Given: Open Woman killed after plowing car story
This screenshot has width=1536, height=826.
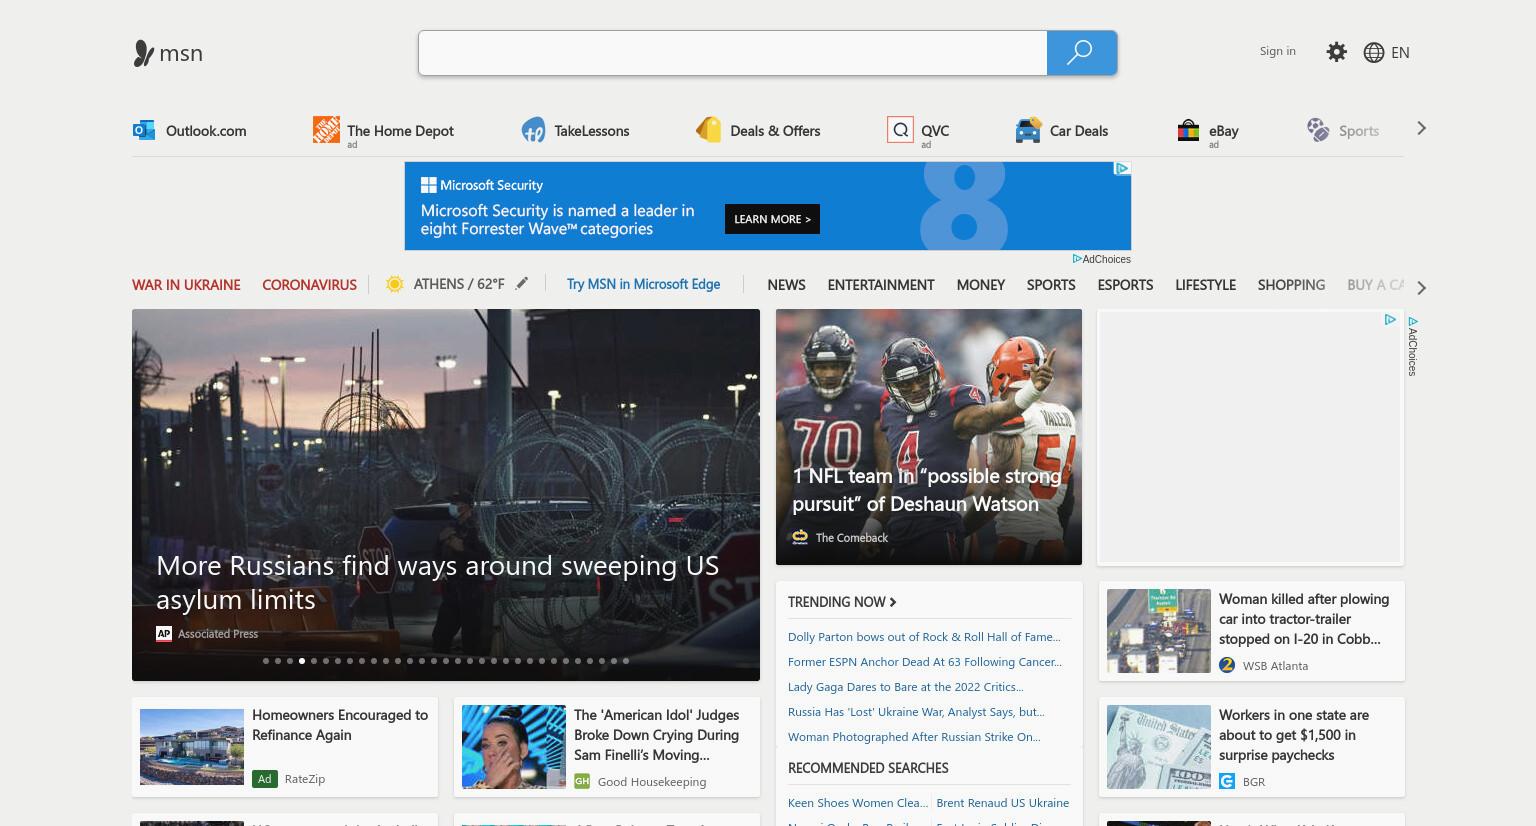Looking at the screenshot, I should [1304, 619].
